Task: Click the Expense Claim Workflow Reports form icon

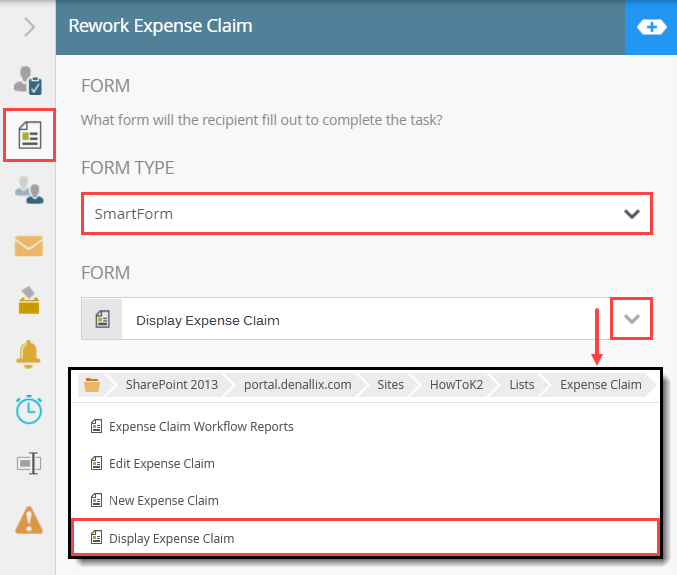Action: point(96,426)
